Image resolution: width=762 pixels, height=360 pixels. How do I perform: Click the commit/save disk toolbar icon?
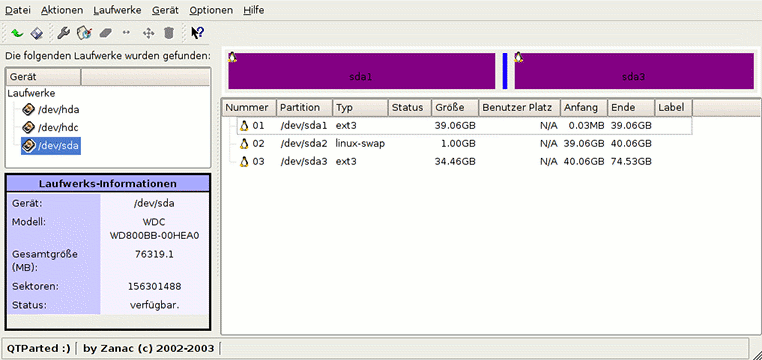click(37, 33)
